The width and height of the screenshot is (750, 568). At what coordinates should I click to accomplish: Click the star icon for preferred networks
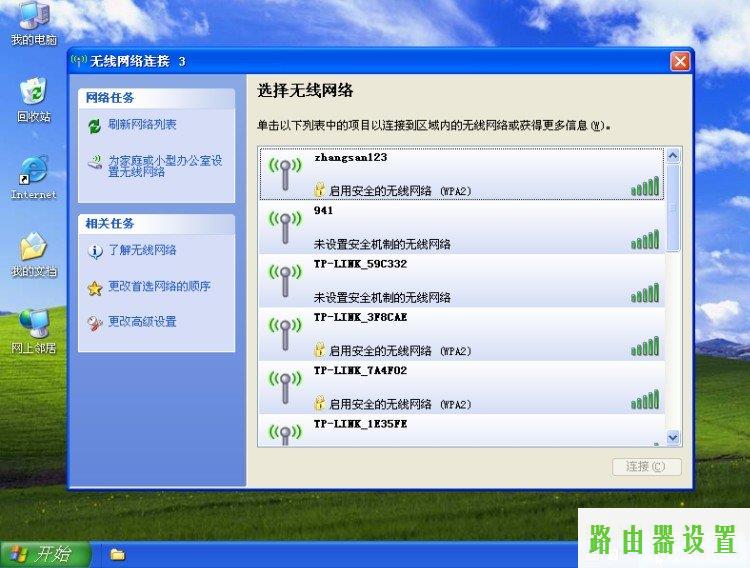pyautogui.click(x=94, y=288)
